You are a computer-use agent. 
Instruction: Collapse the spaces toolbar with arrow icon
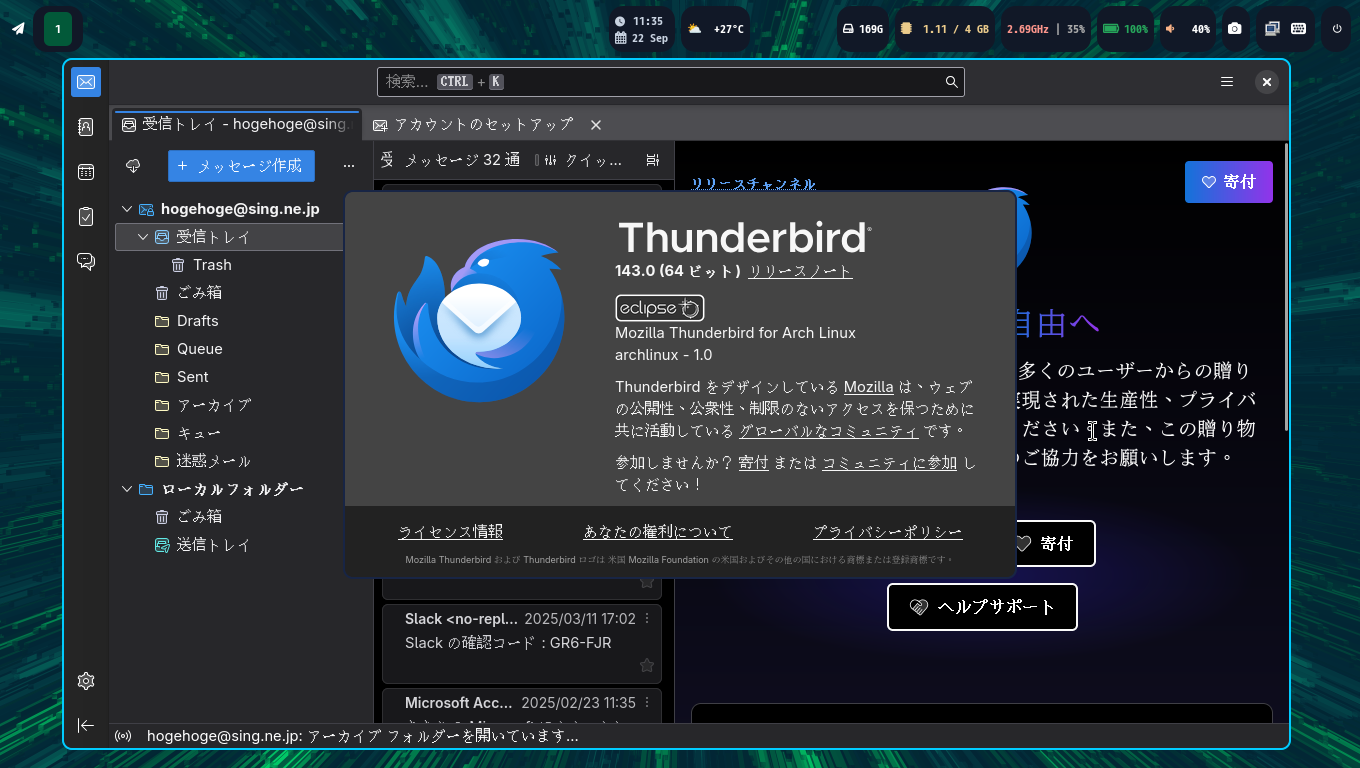coord(86,725)
